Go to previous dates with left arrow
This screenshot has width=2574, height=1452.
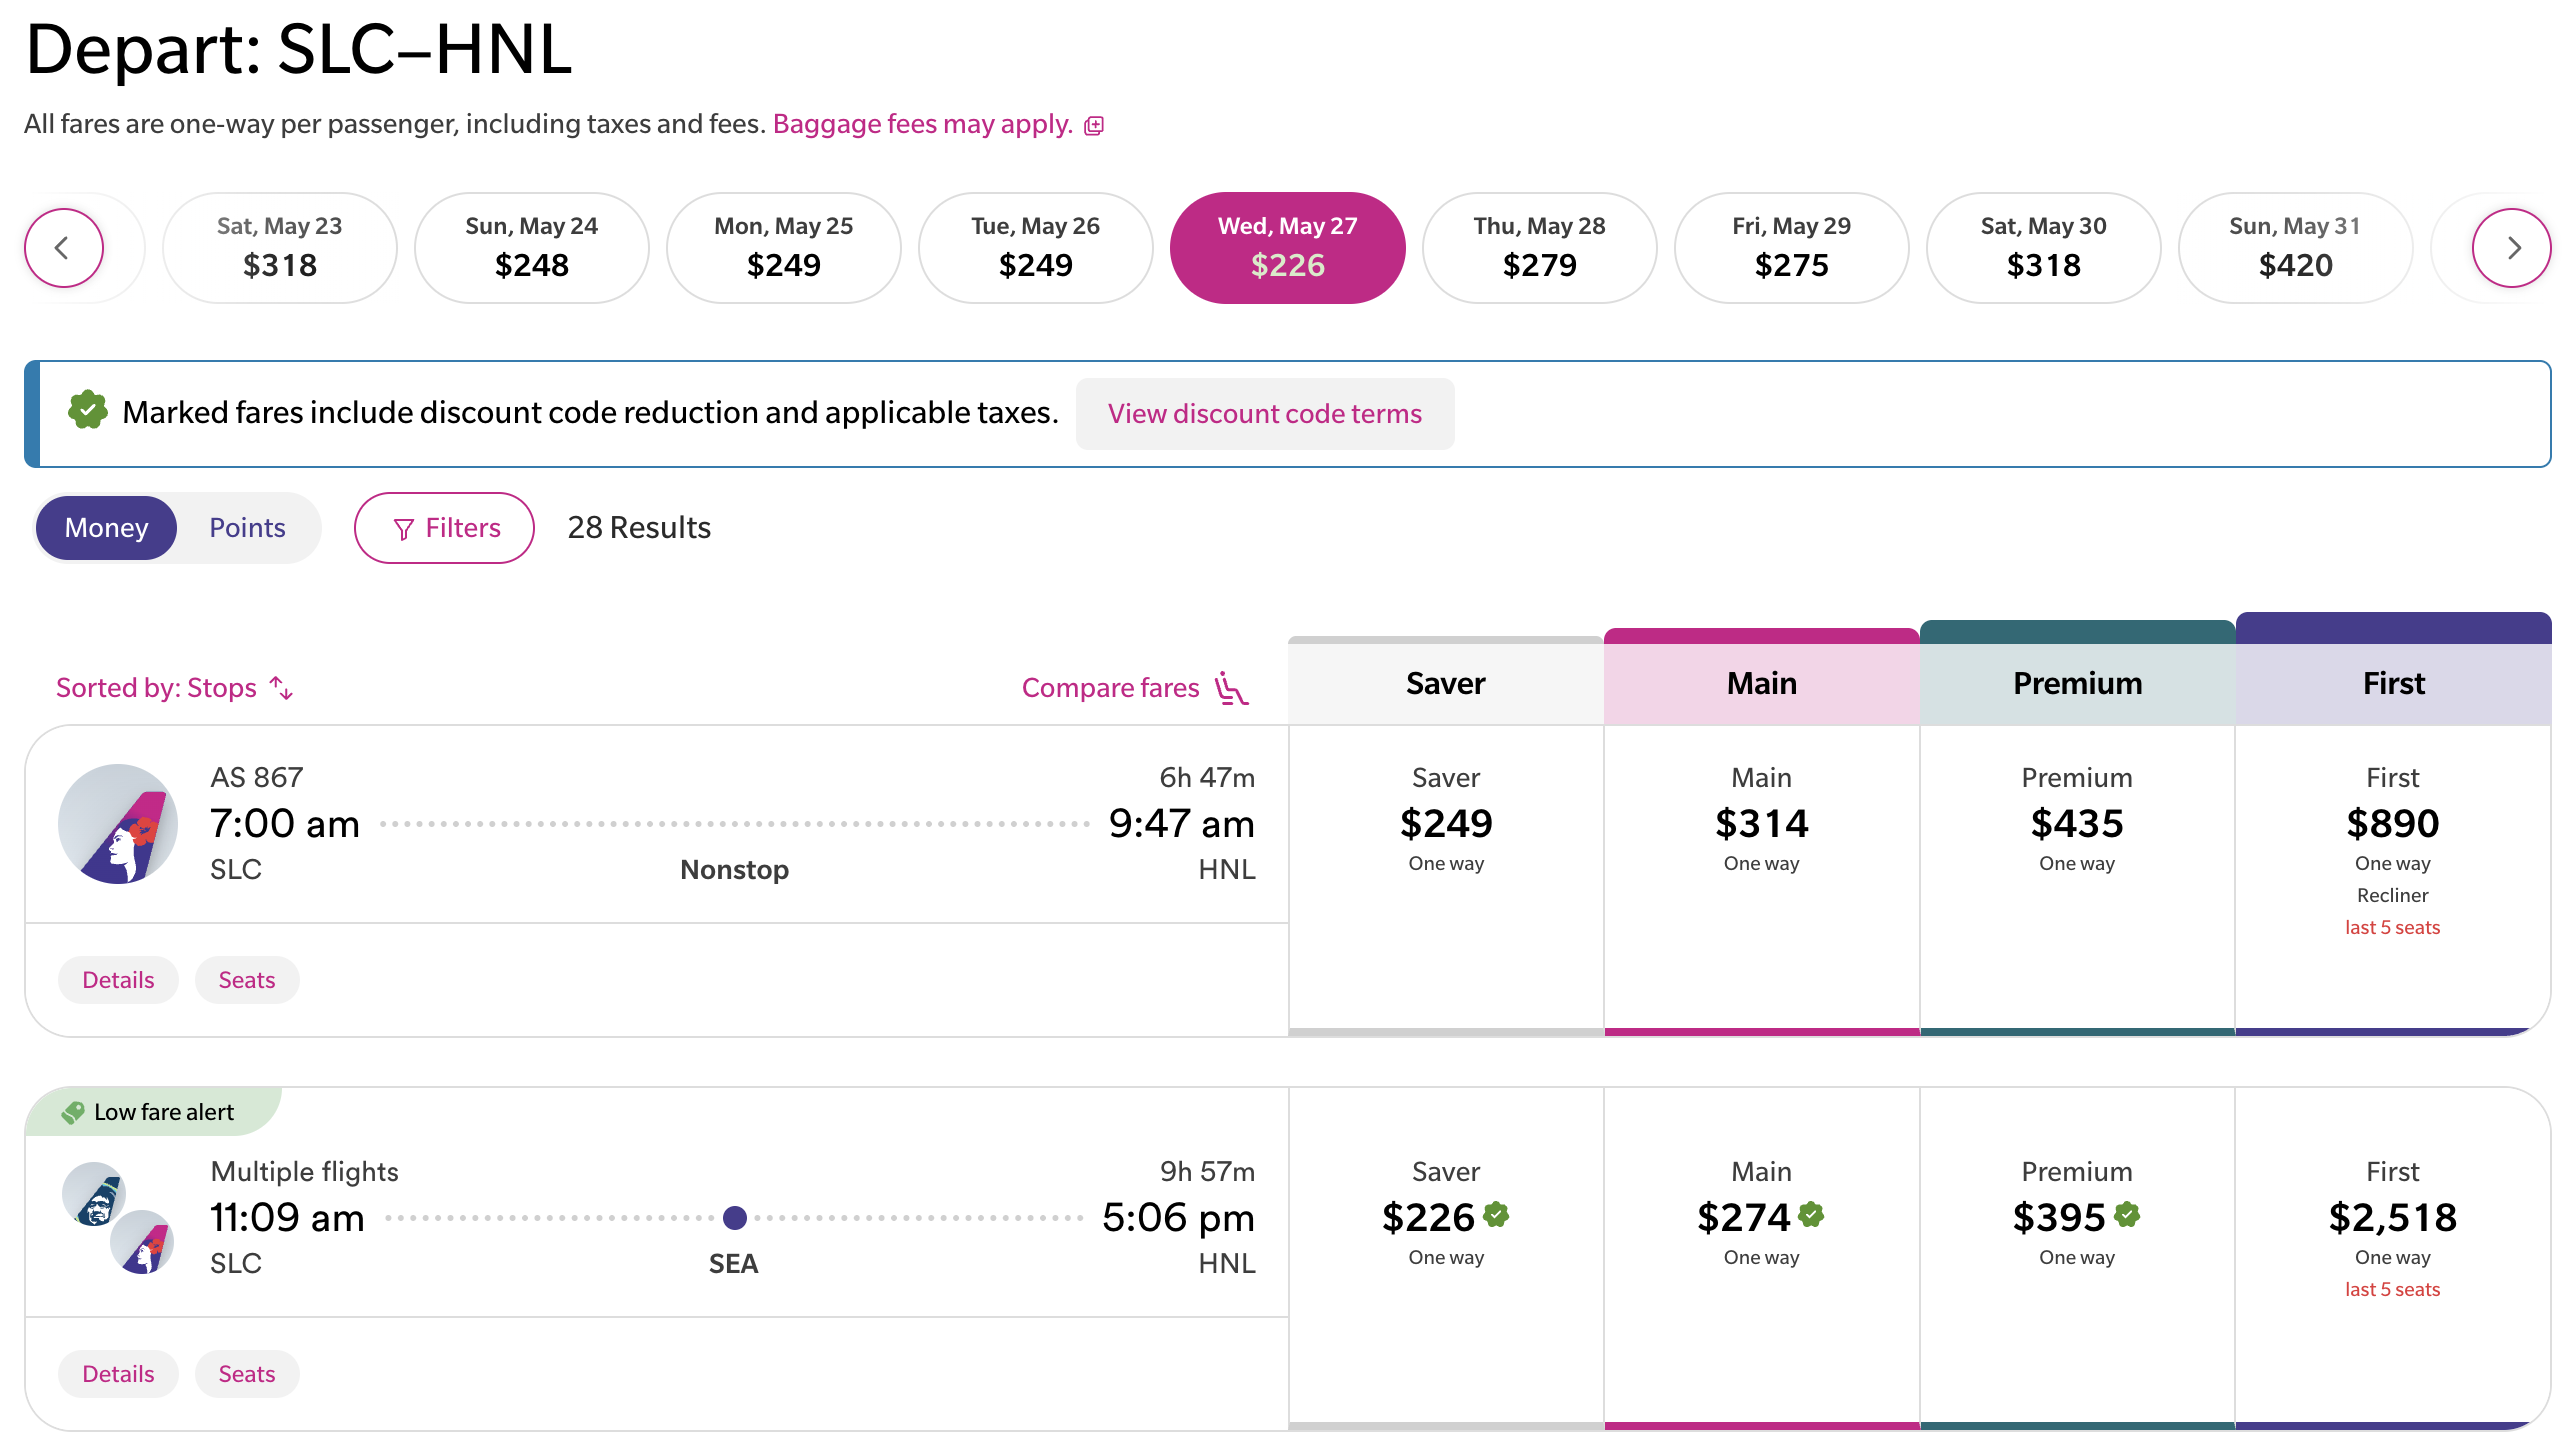click(x=63, y=248)
